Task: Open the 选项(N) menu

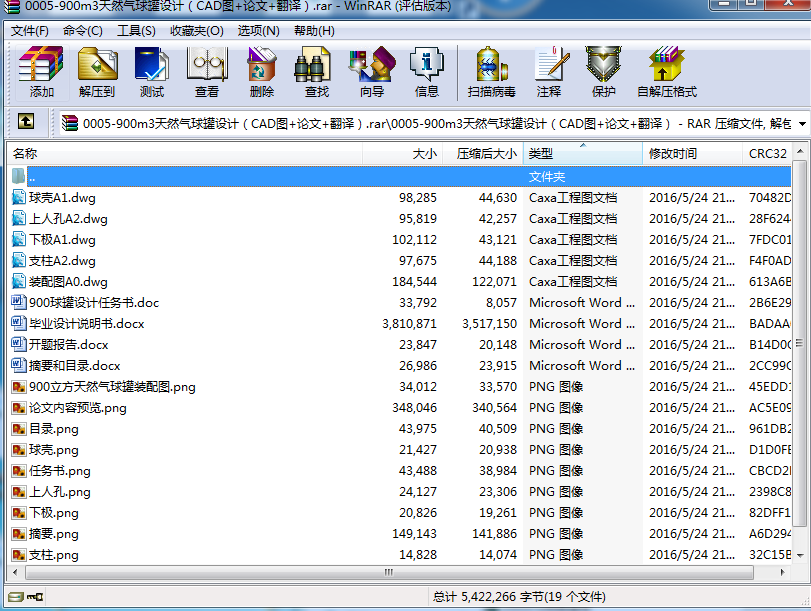Action: point(259,31)
